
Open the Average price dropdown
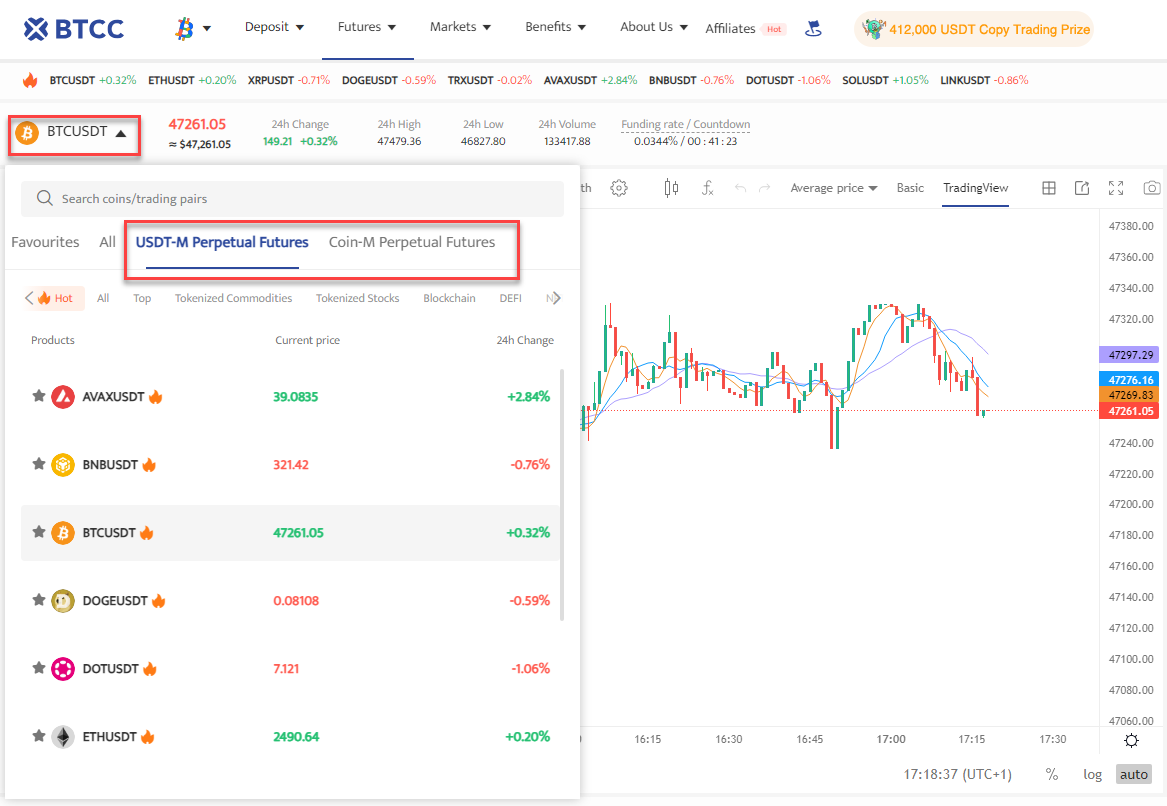(x=834, y=188)
